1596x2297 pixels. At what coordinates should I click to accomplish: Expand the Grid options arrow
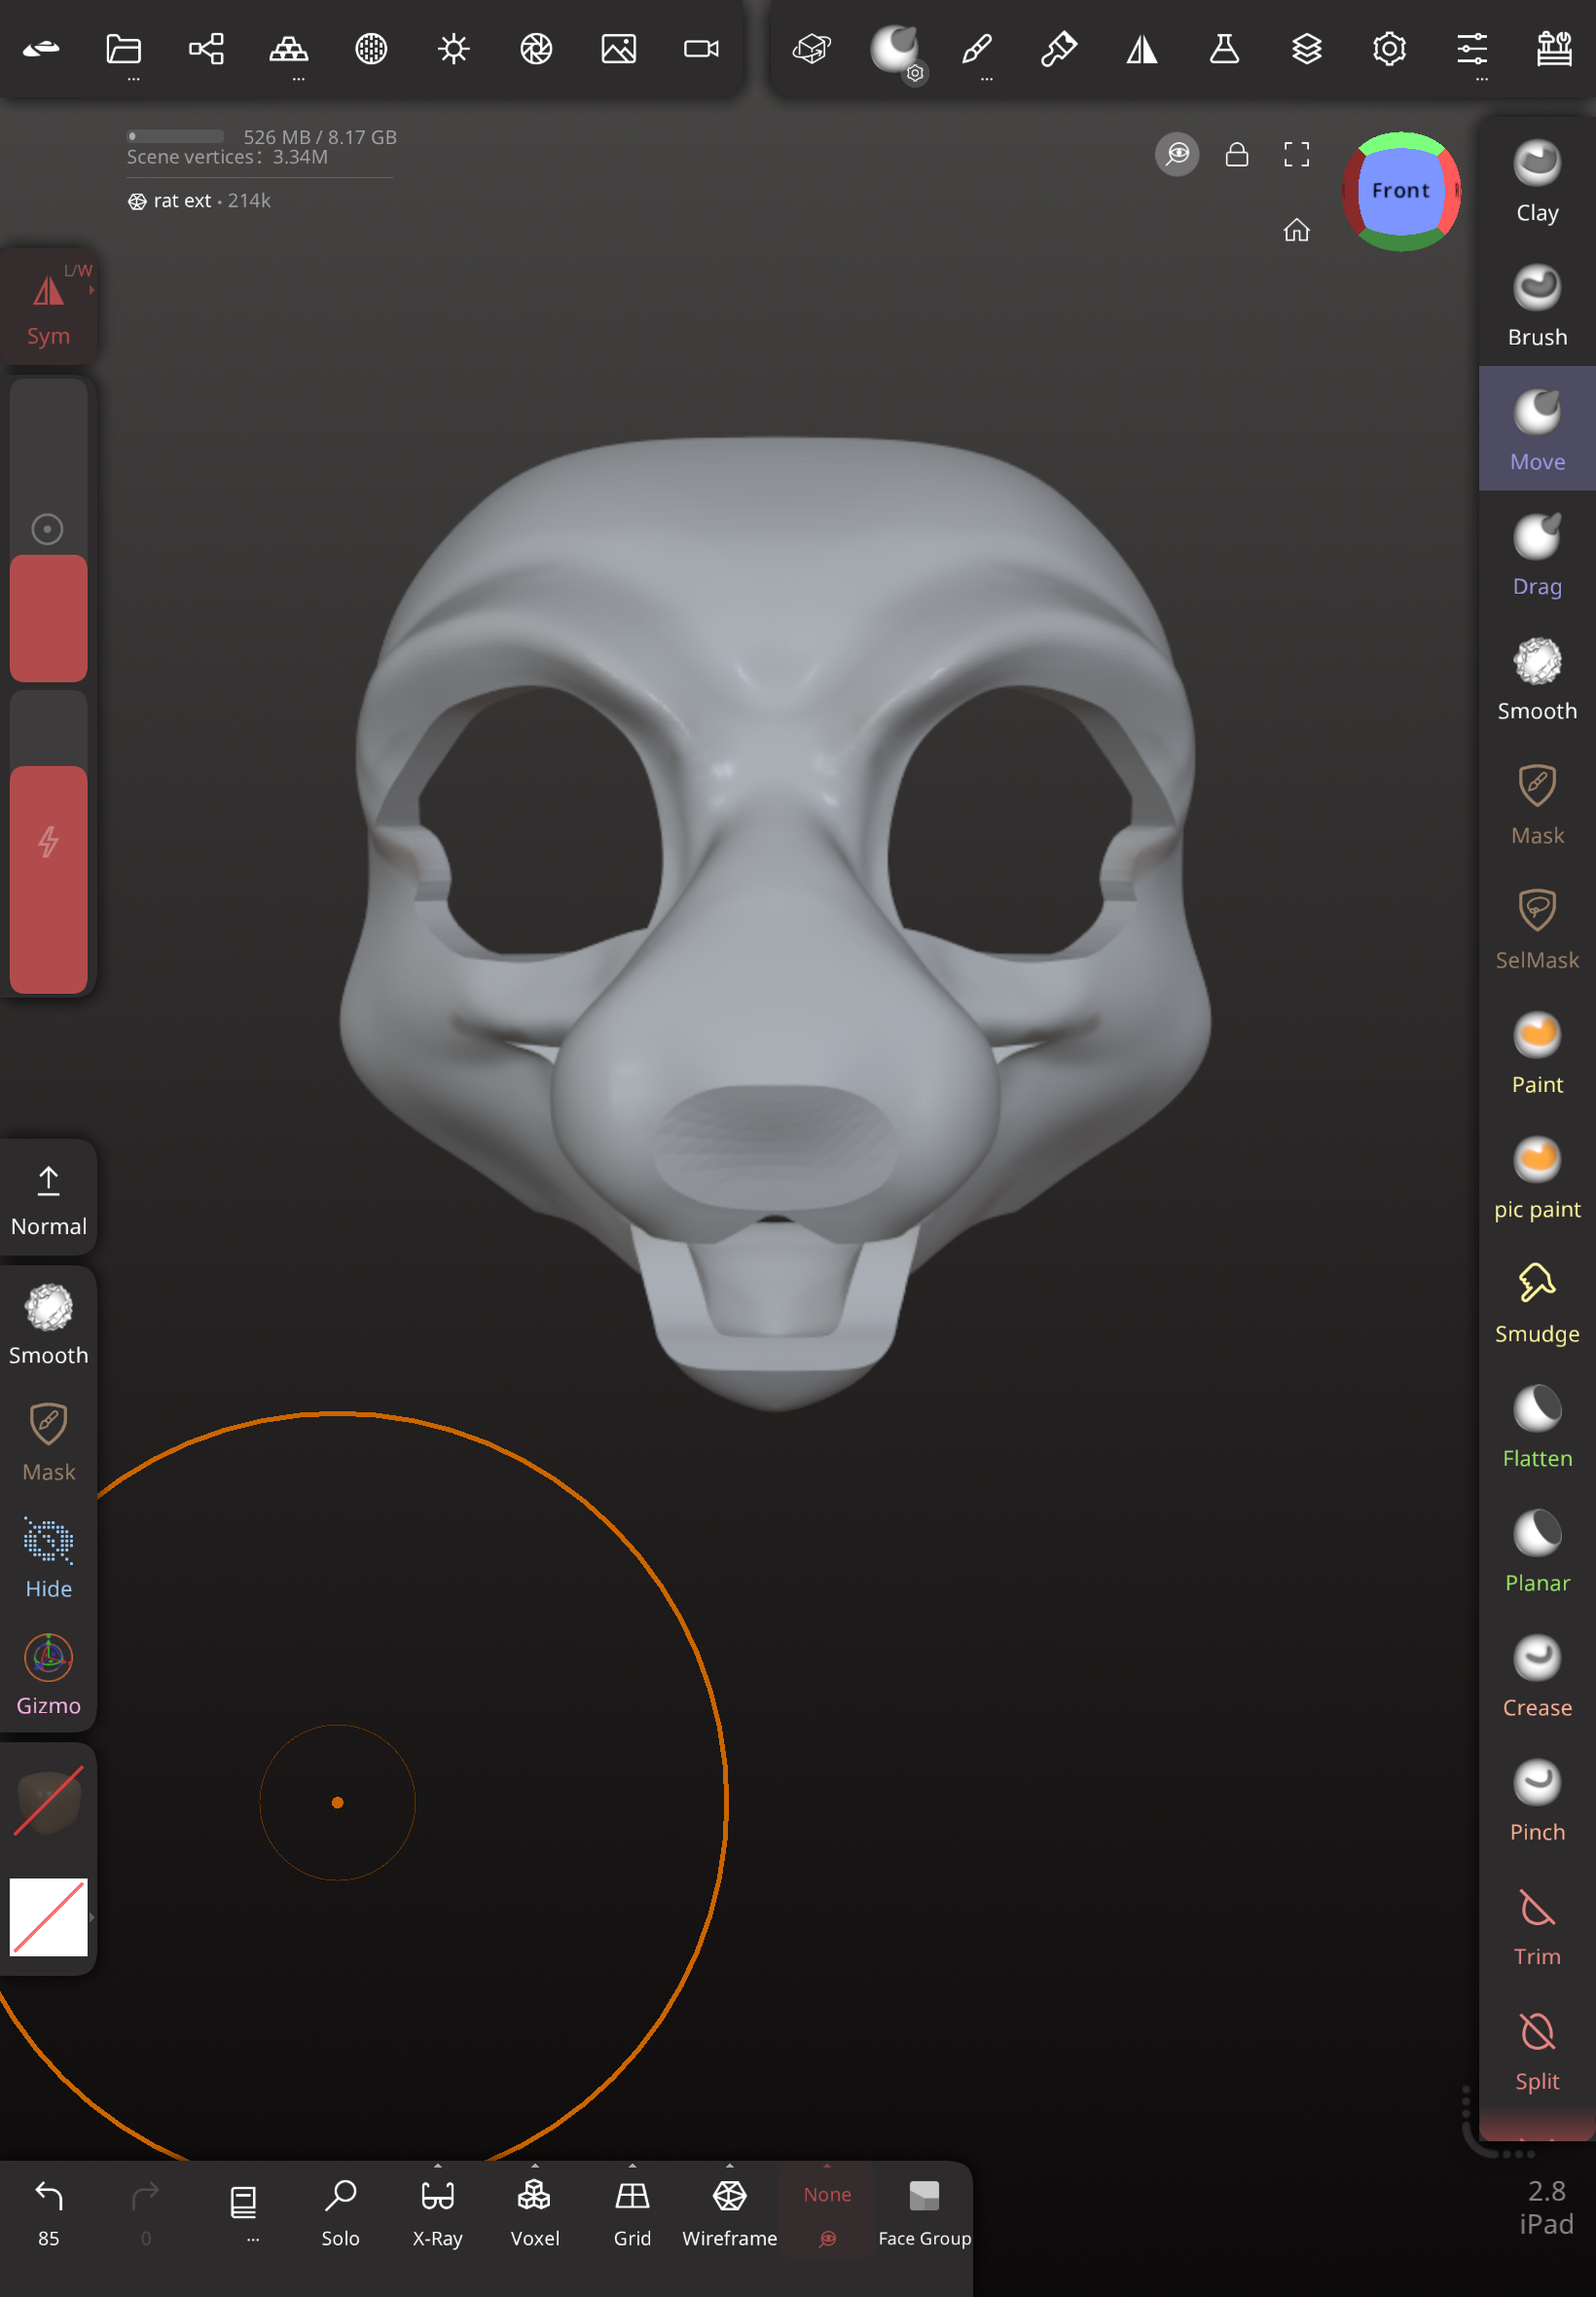pos(632,2166)
